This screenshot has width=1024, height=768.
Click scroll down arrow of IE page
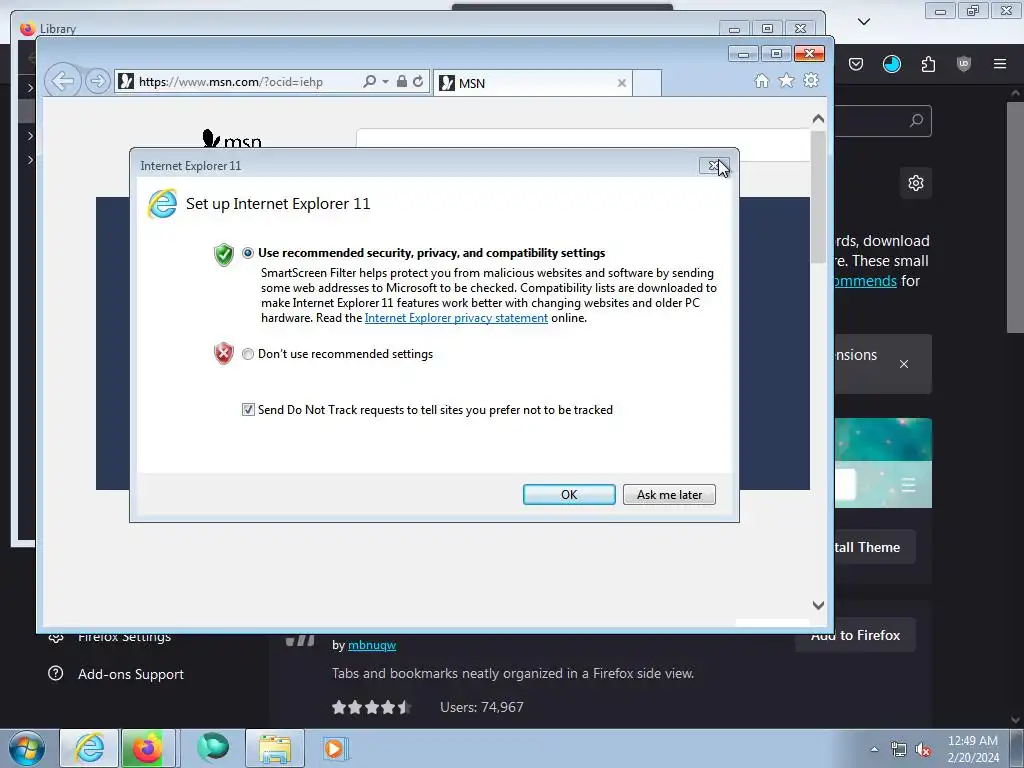[x=818, y=605]
